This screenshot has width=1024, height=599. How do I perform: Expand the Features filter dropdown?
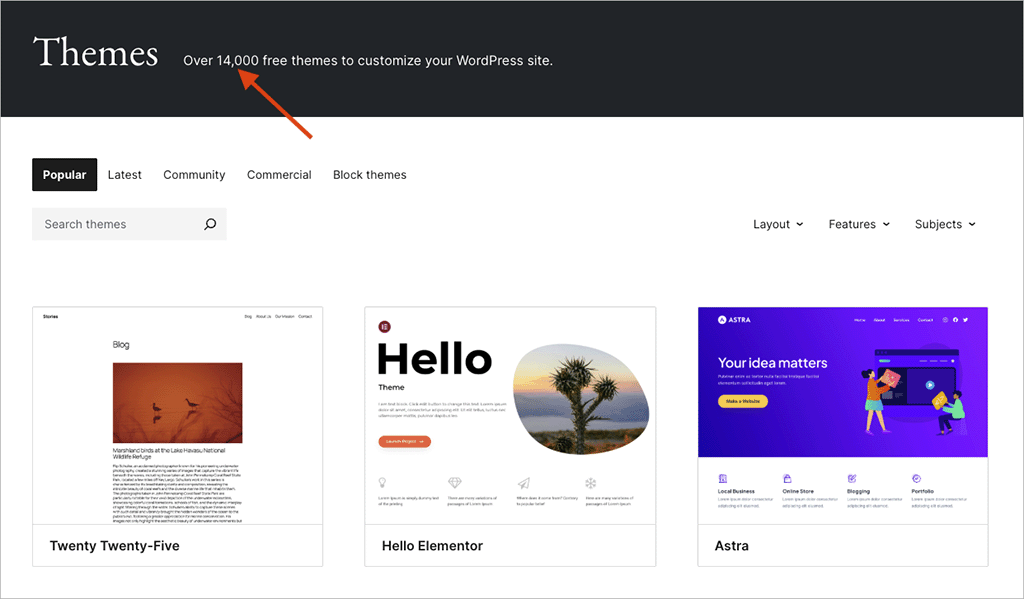[859, 224]
